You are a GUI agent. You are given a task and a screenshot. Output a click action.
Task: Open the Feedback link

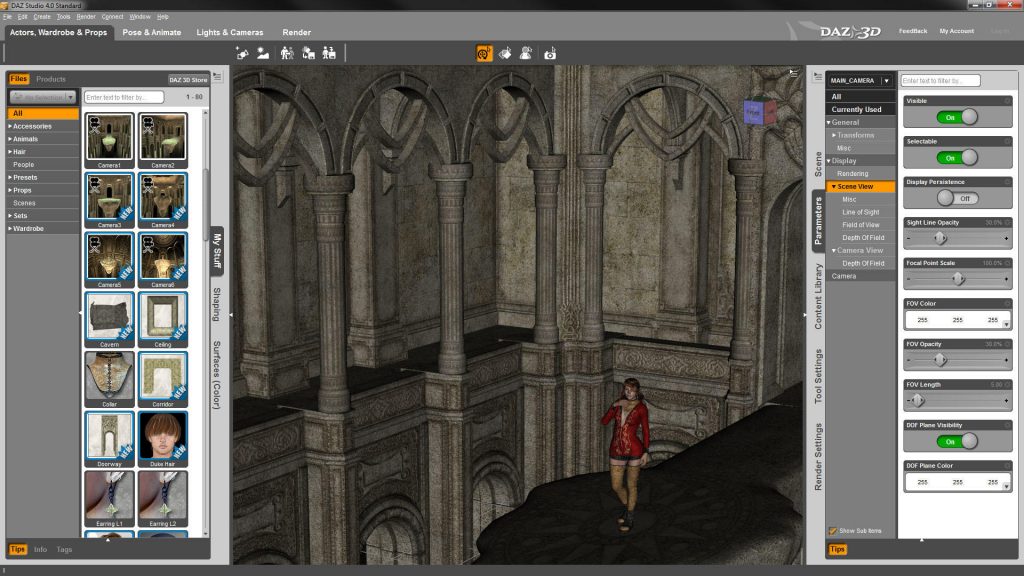(912, 31)
